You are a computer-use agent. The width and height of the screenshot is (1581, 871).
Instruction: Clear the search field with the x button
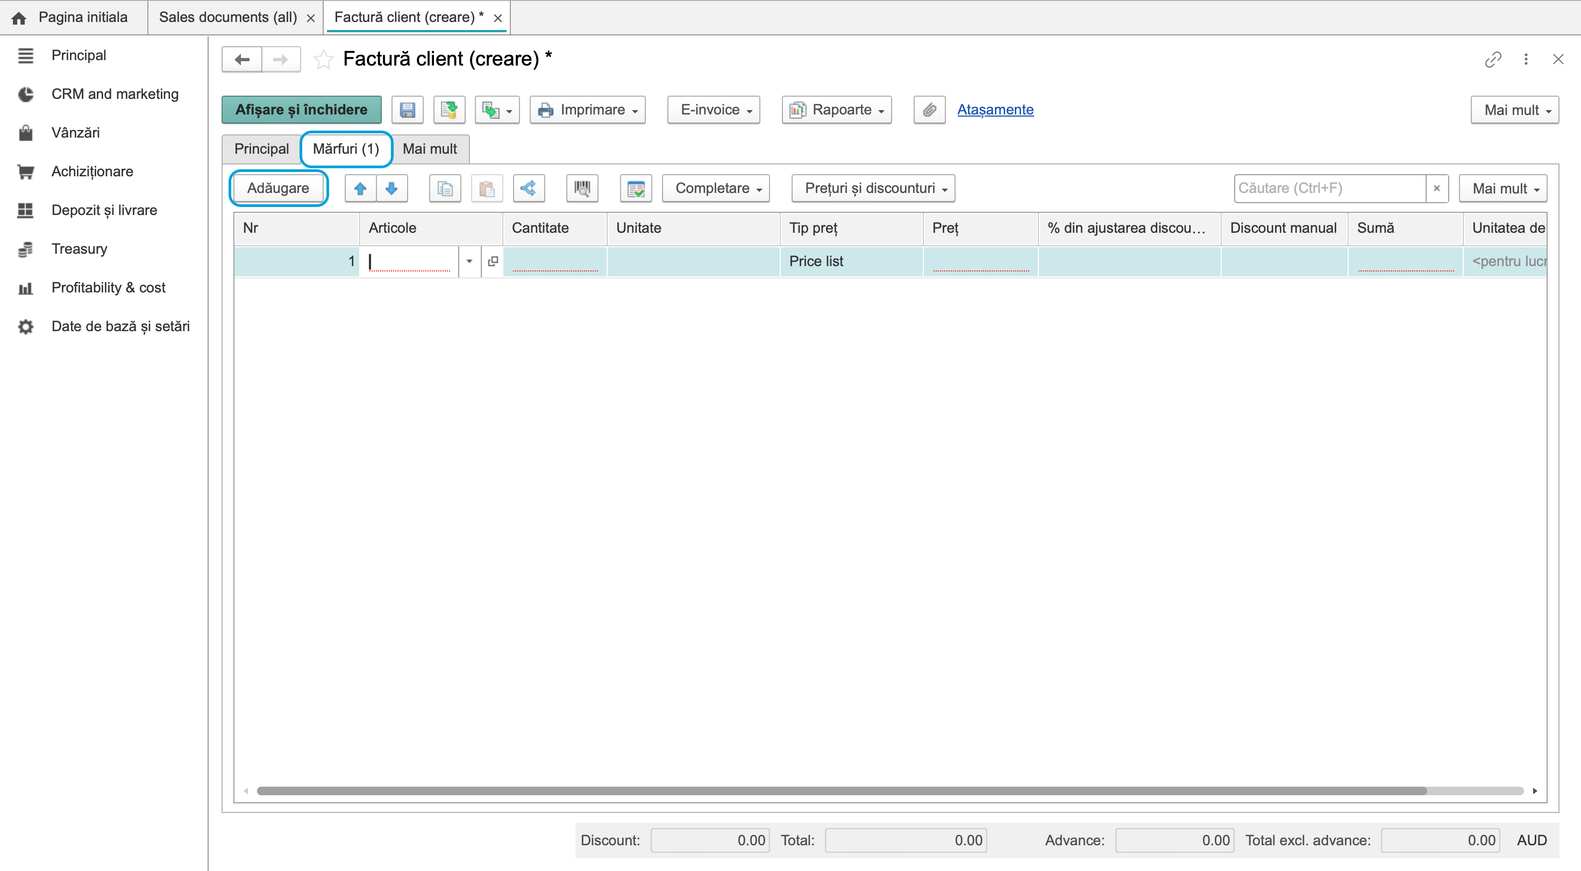(1437, 188)
